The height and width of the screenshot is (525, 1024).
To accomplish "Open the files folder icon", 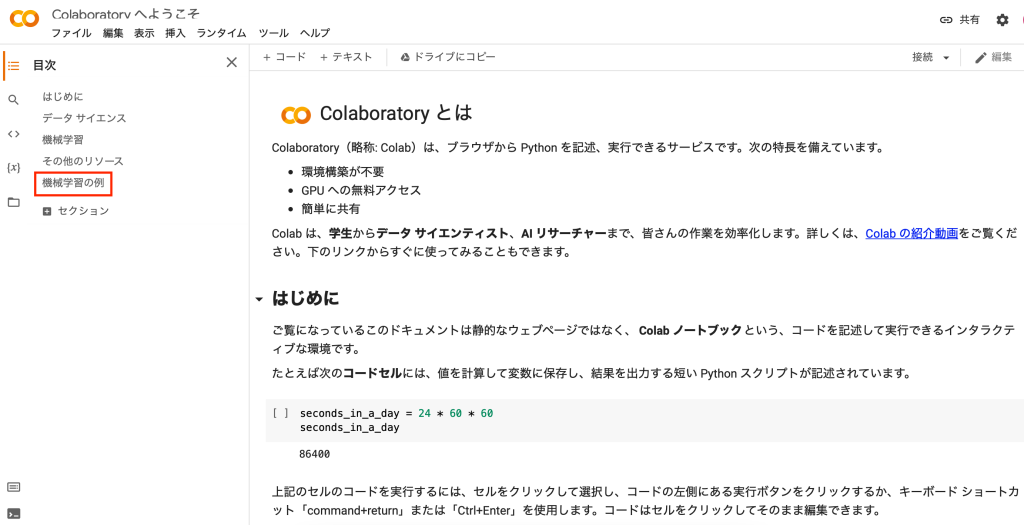I will pos(13,202).
